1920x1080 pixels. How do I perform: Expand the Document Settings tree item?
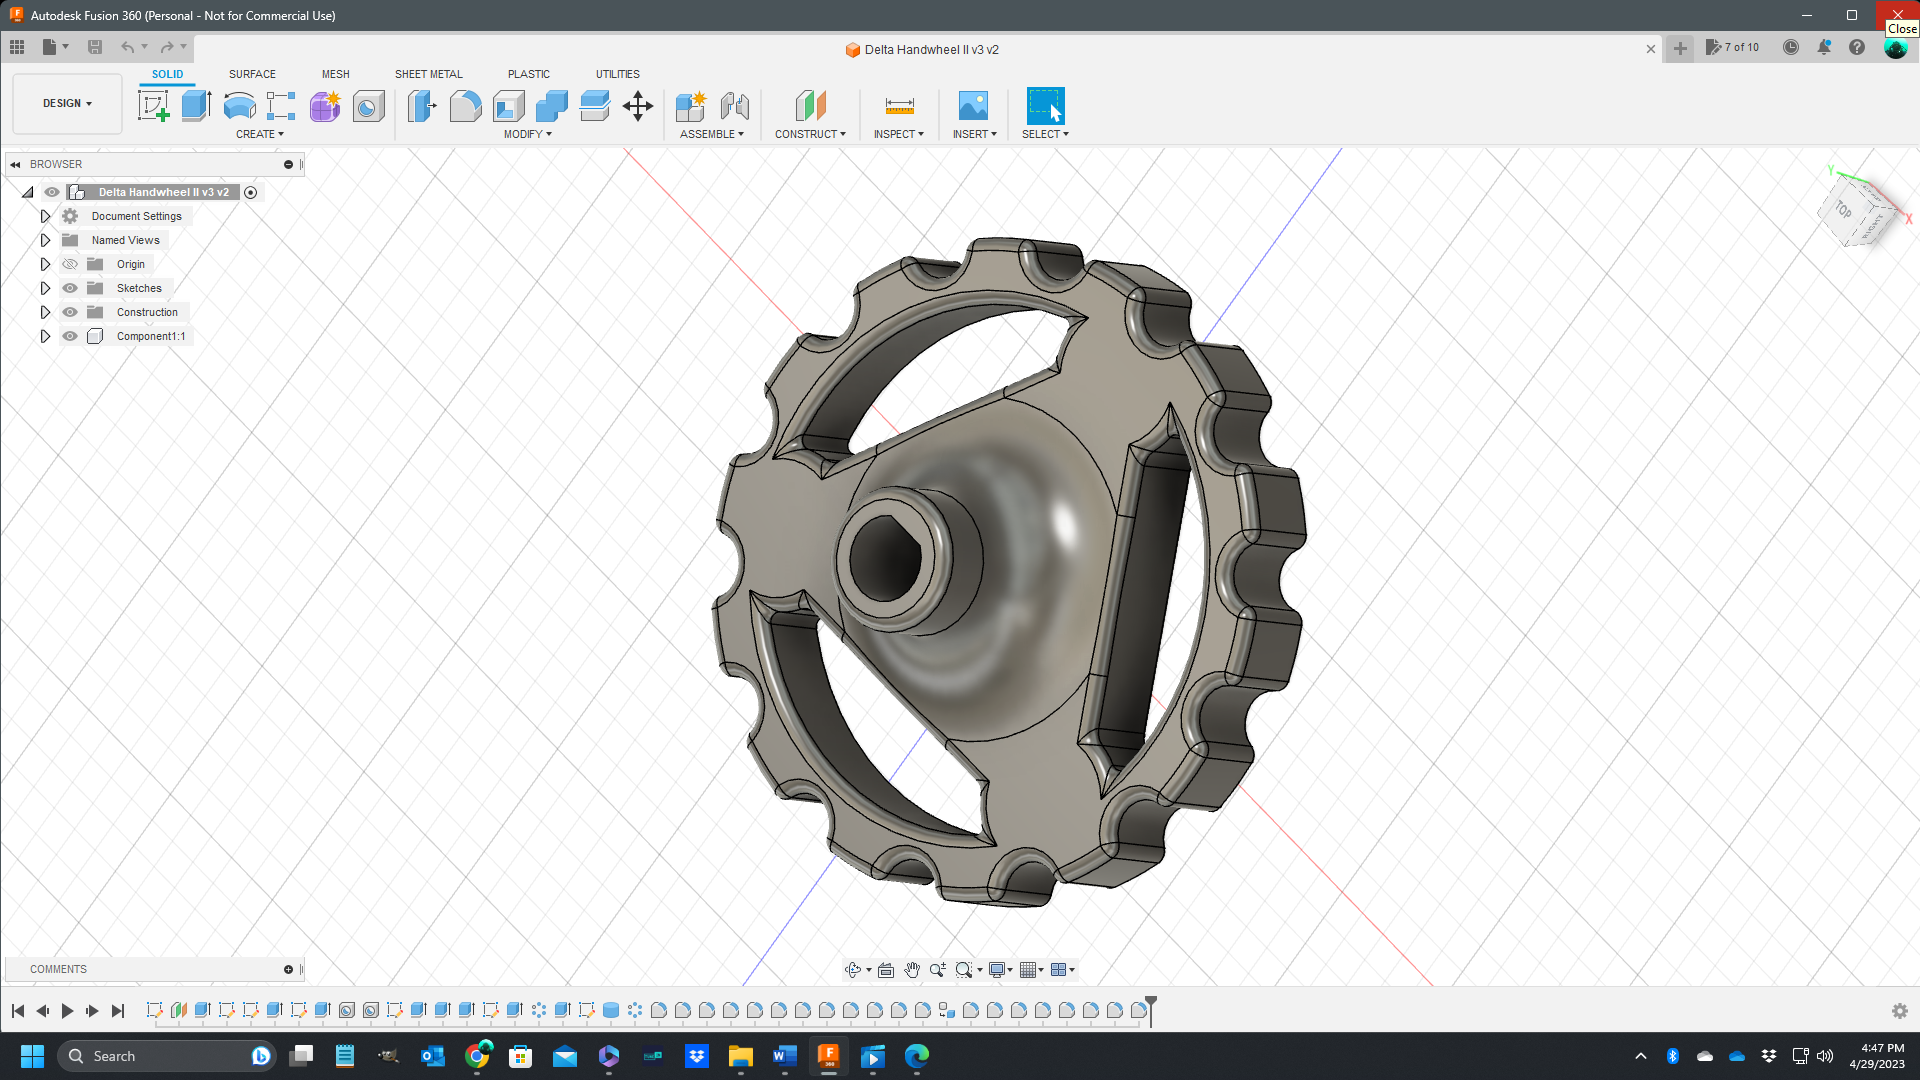pyautogui.click(x=45, y=216)
